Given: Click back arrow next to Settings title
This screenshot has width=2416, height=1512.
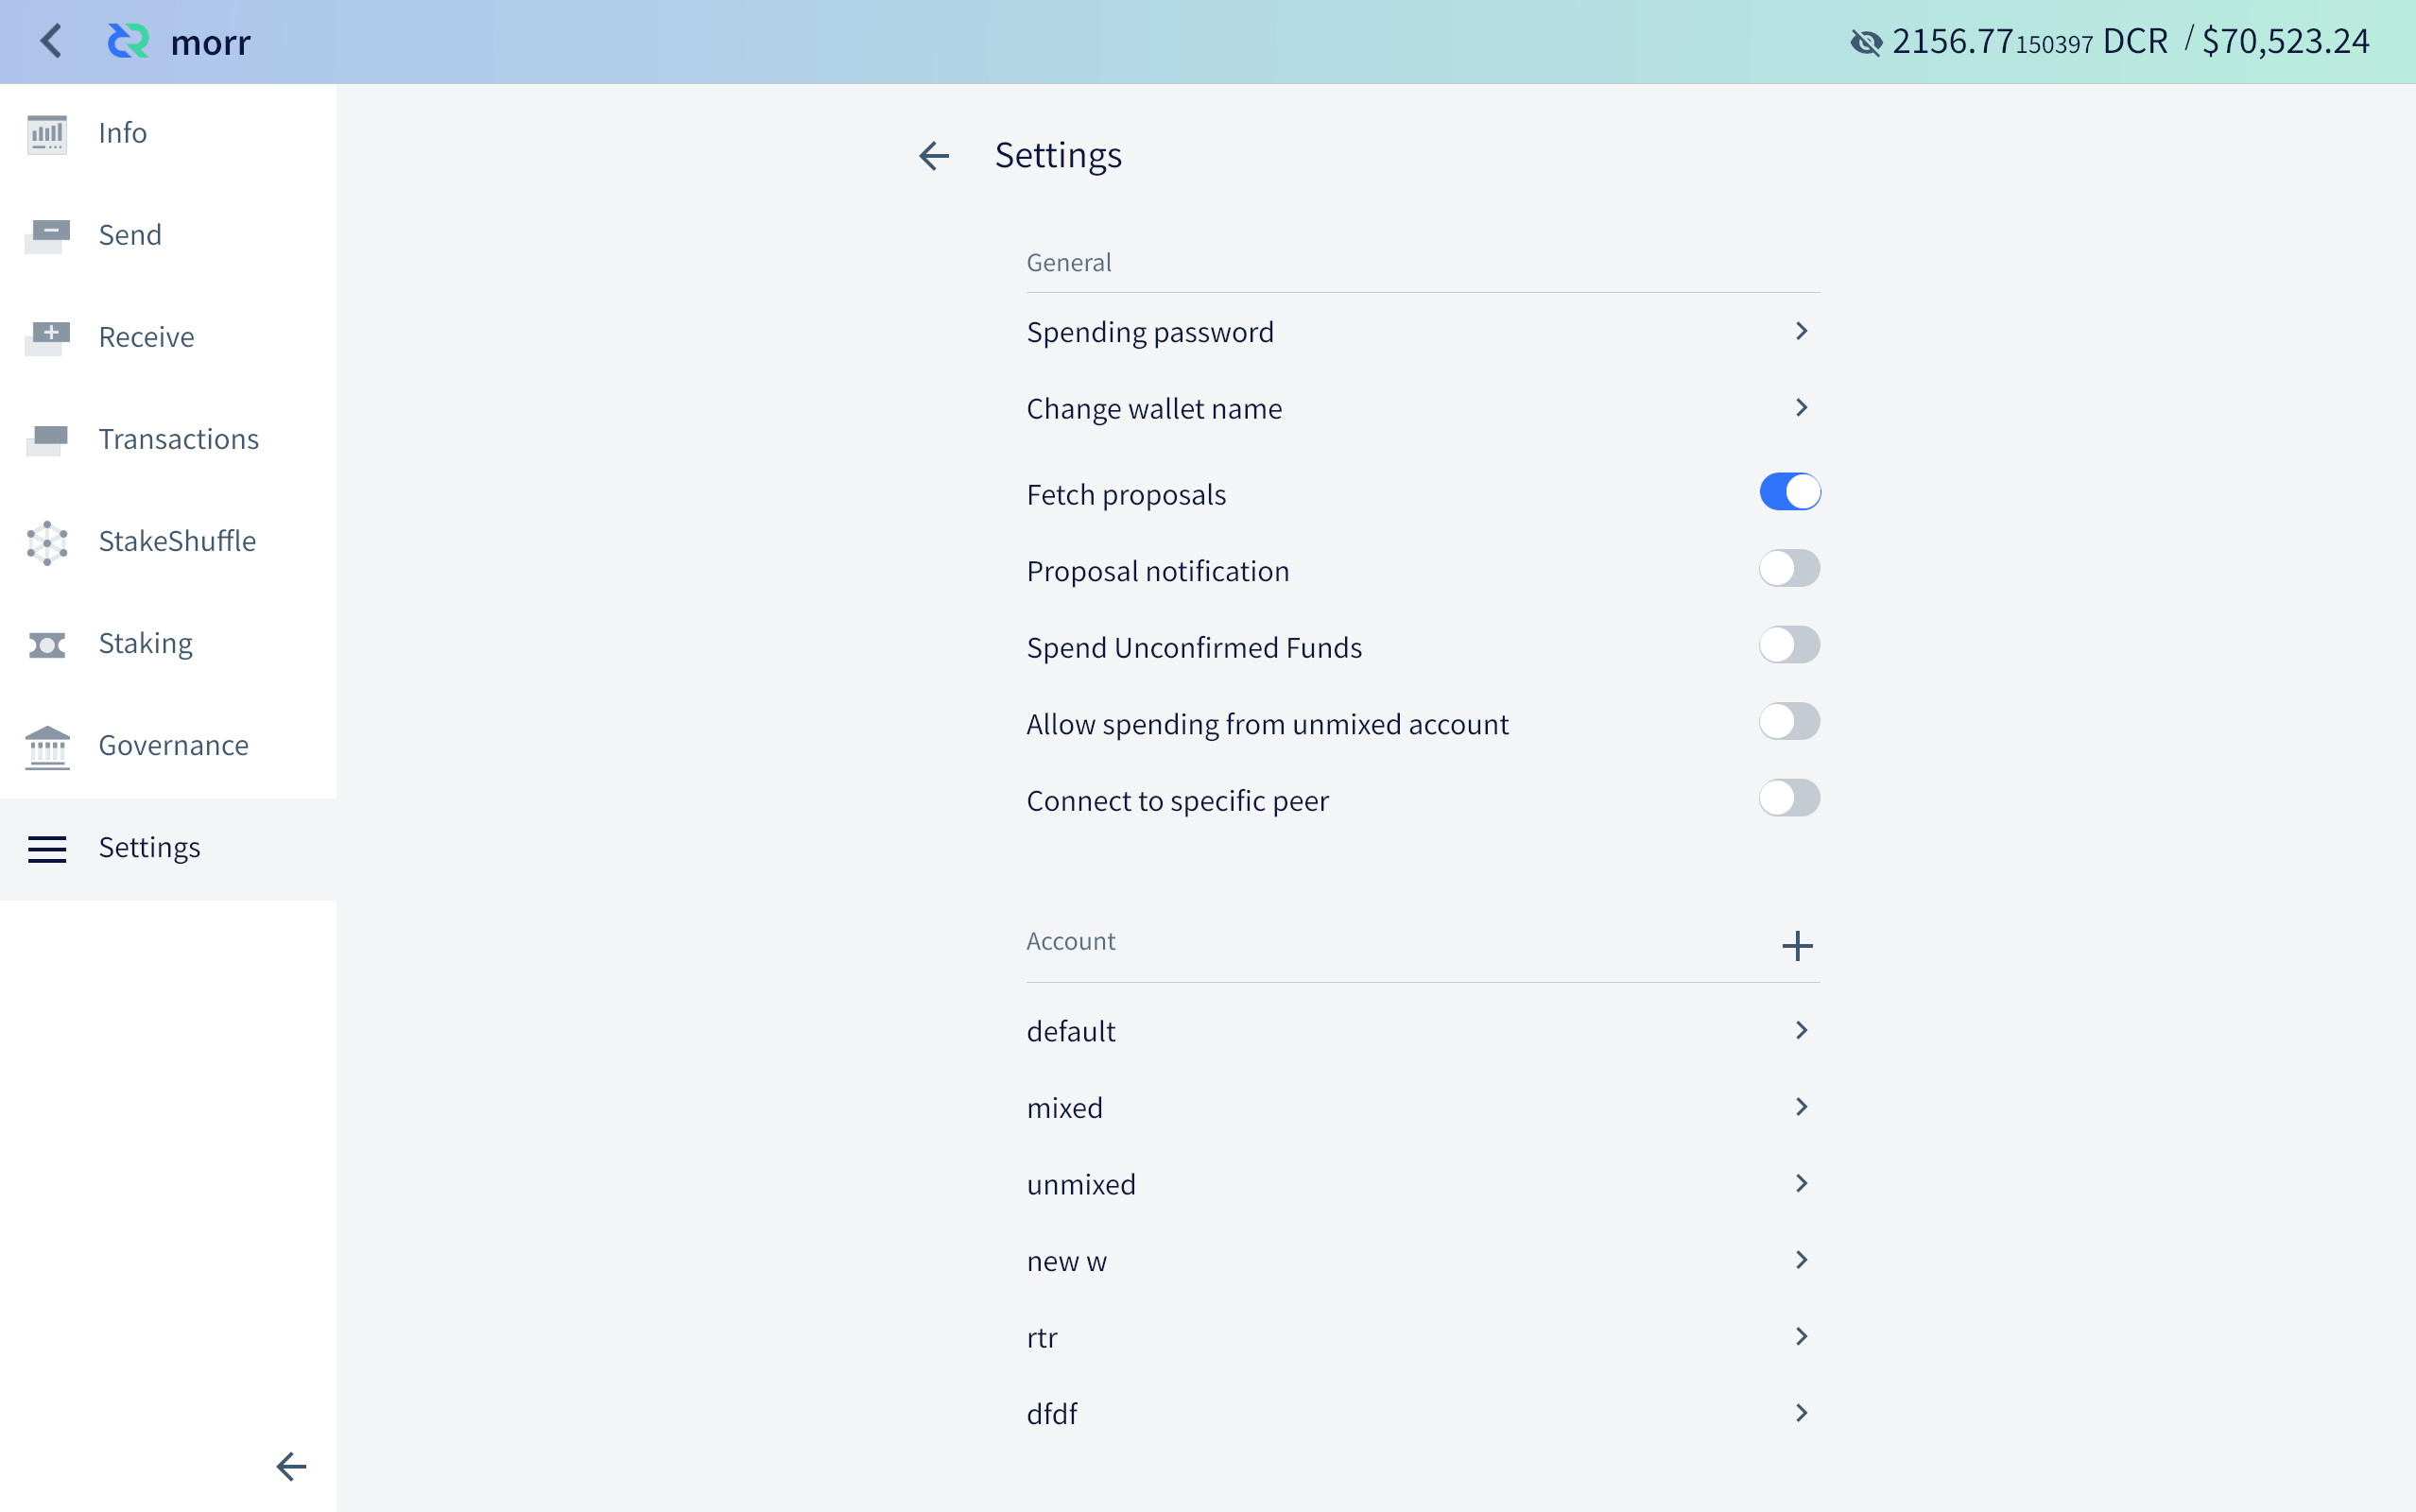Looking at the screenshot, I should pyautogui.click(x=933, y=155).
